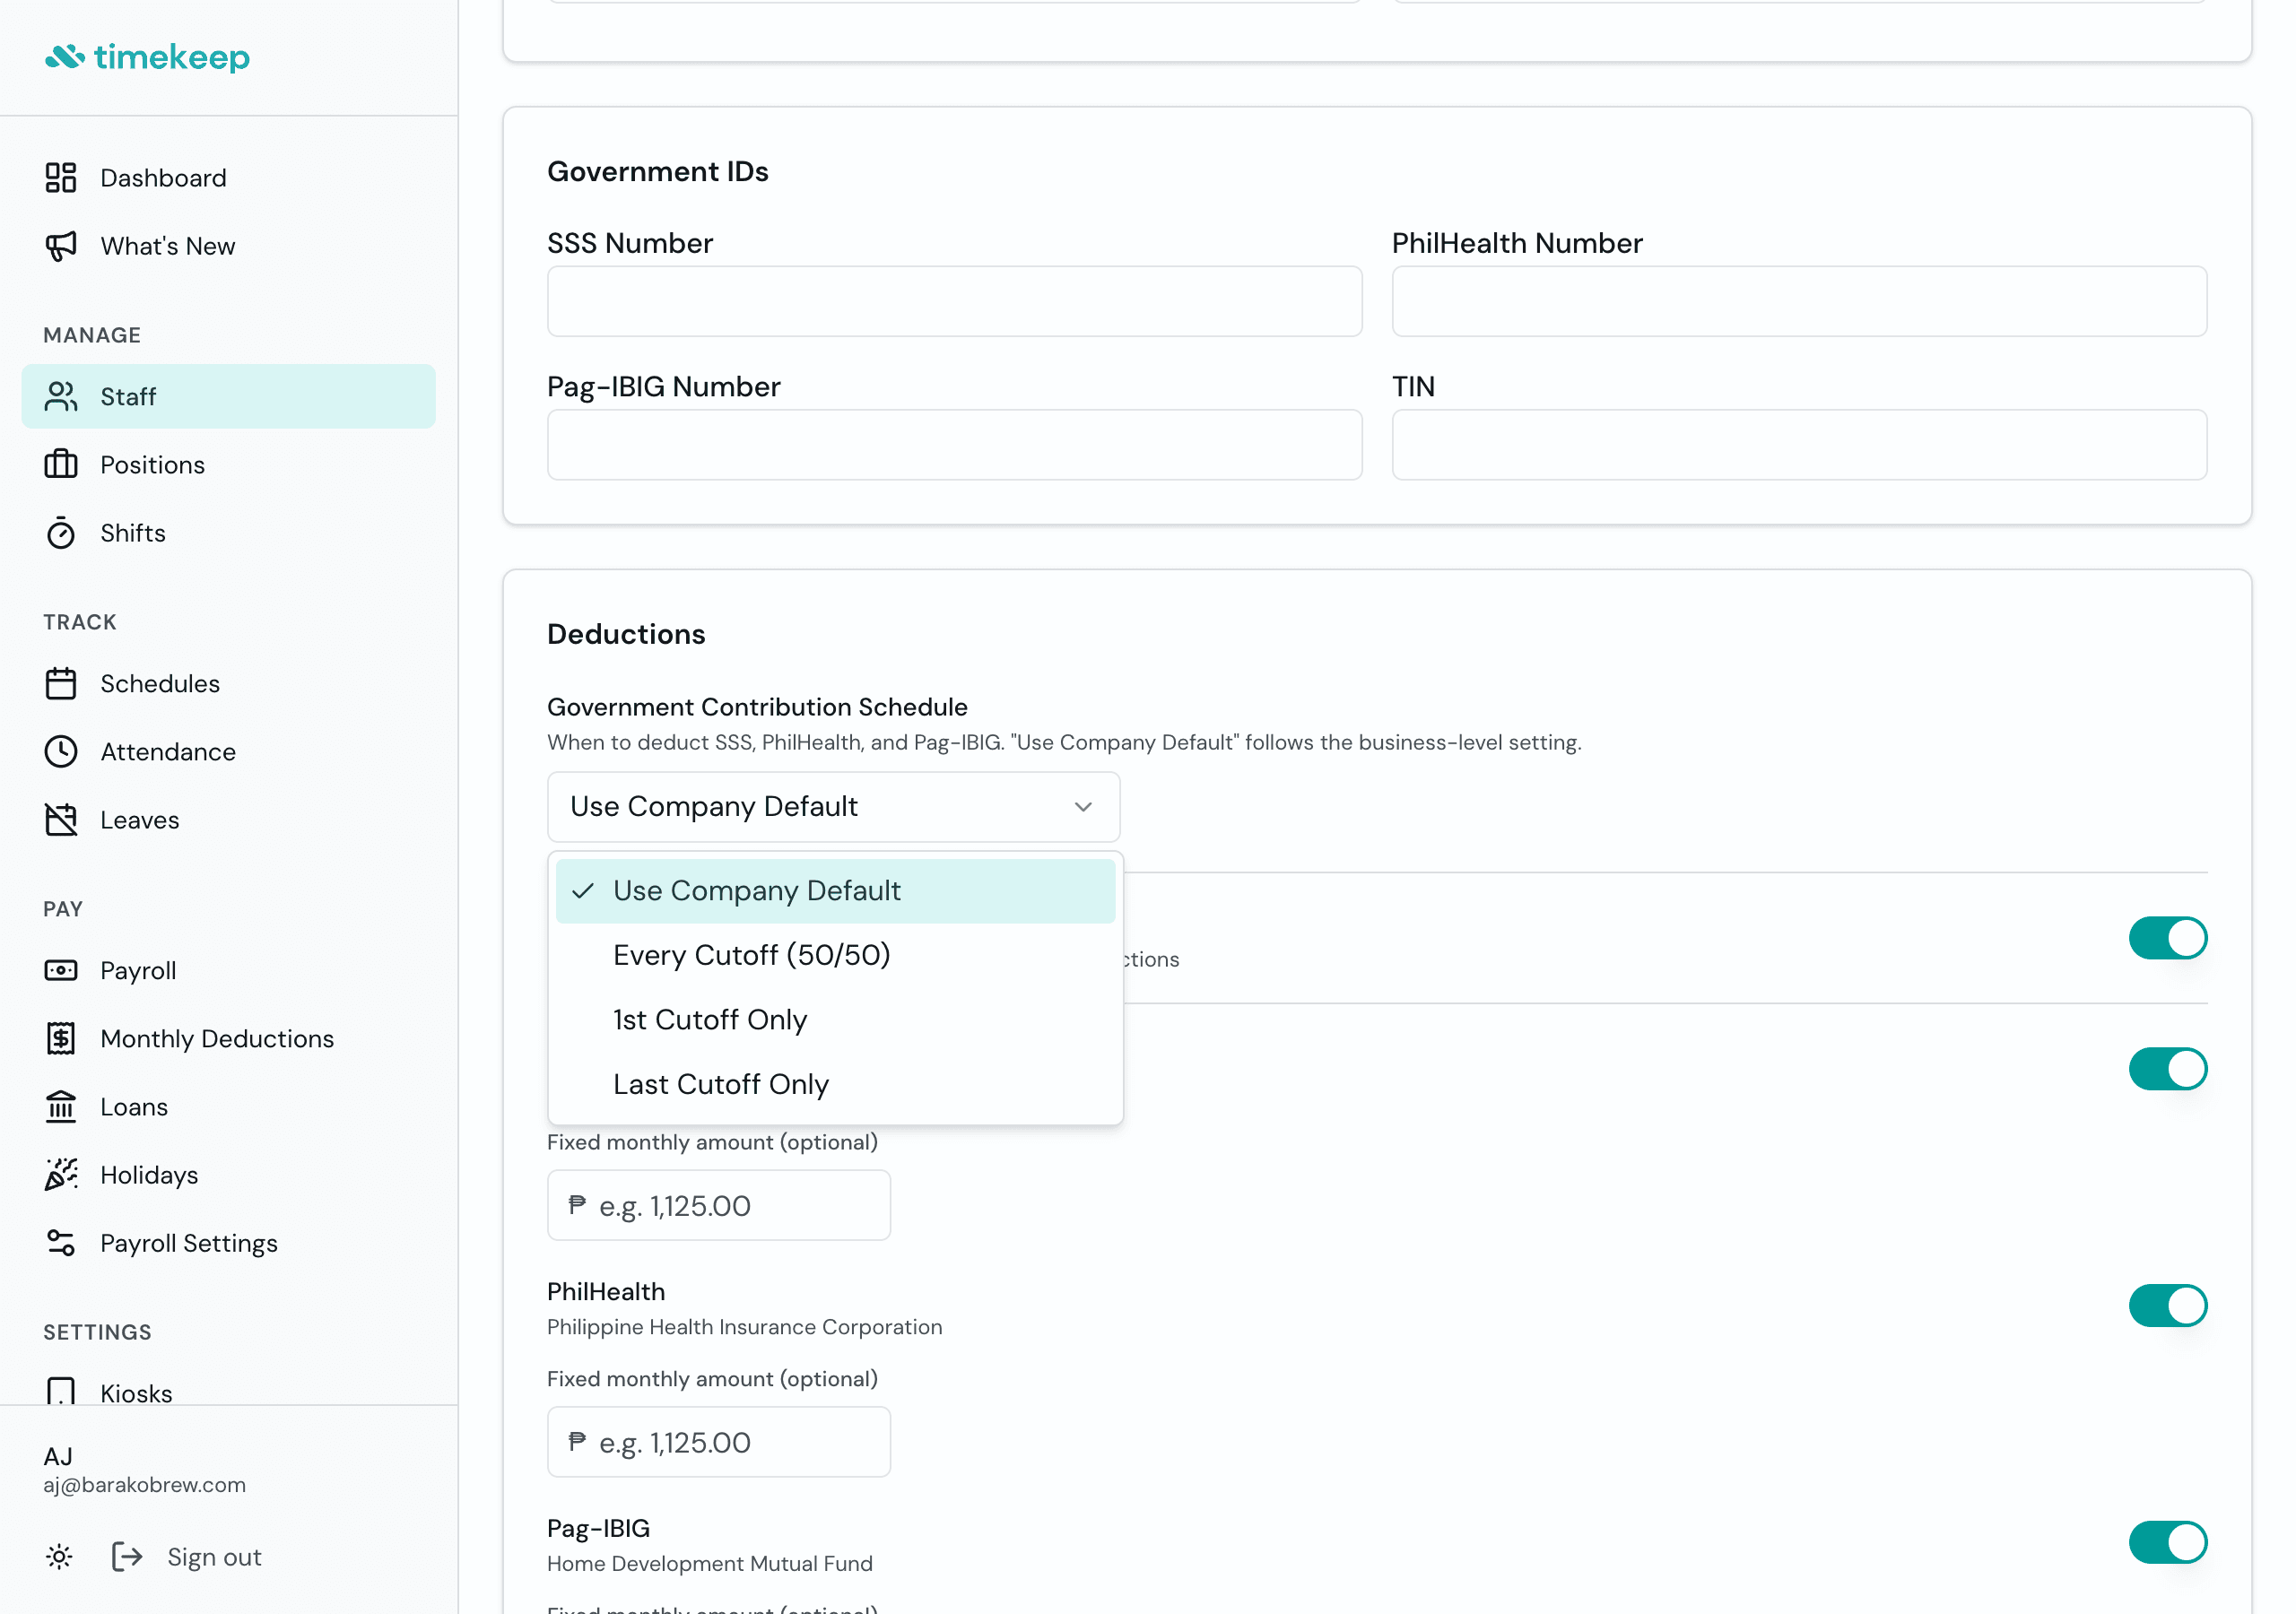Open the Loans bank icon
2296x1614 pixels.
pyautogui.click(x=60, y=1107)
